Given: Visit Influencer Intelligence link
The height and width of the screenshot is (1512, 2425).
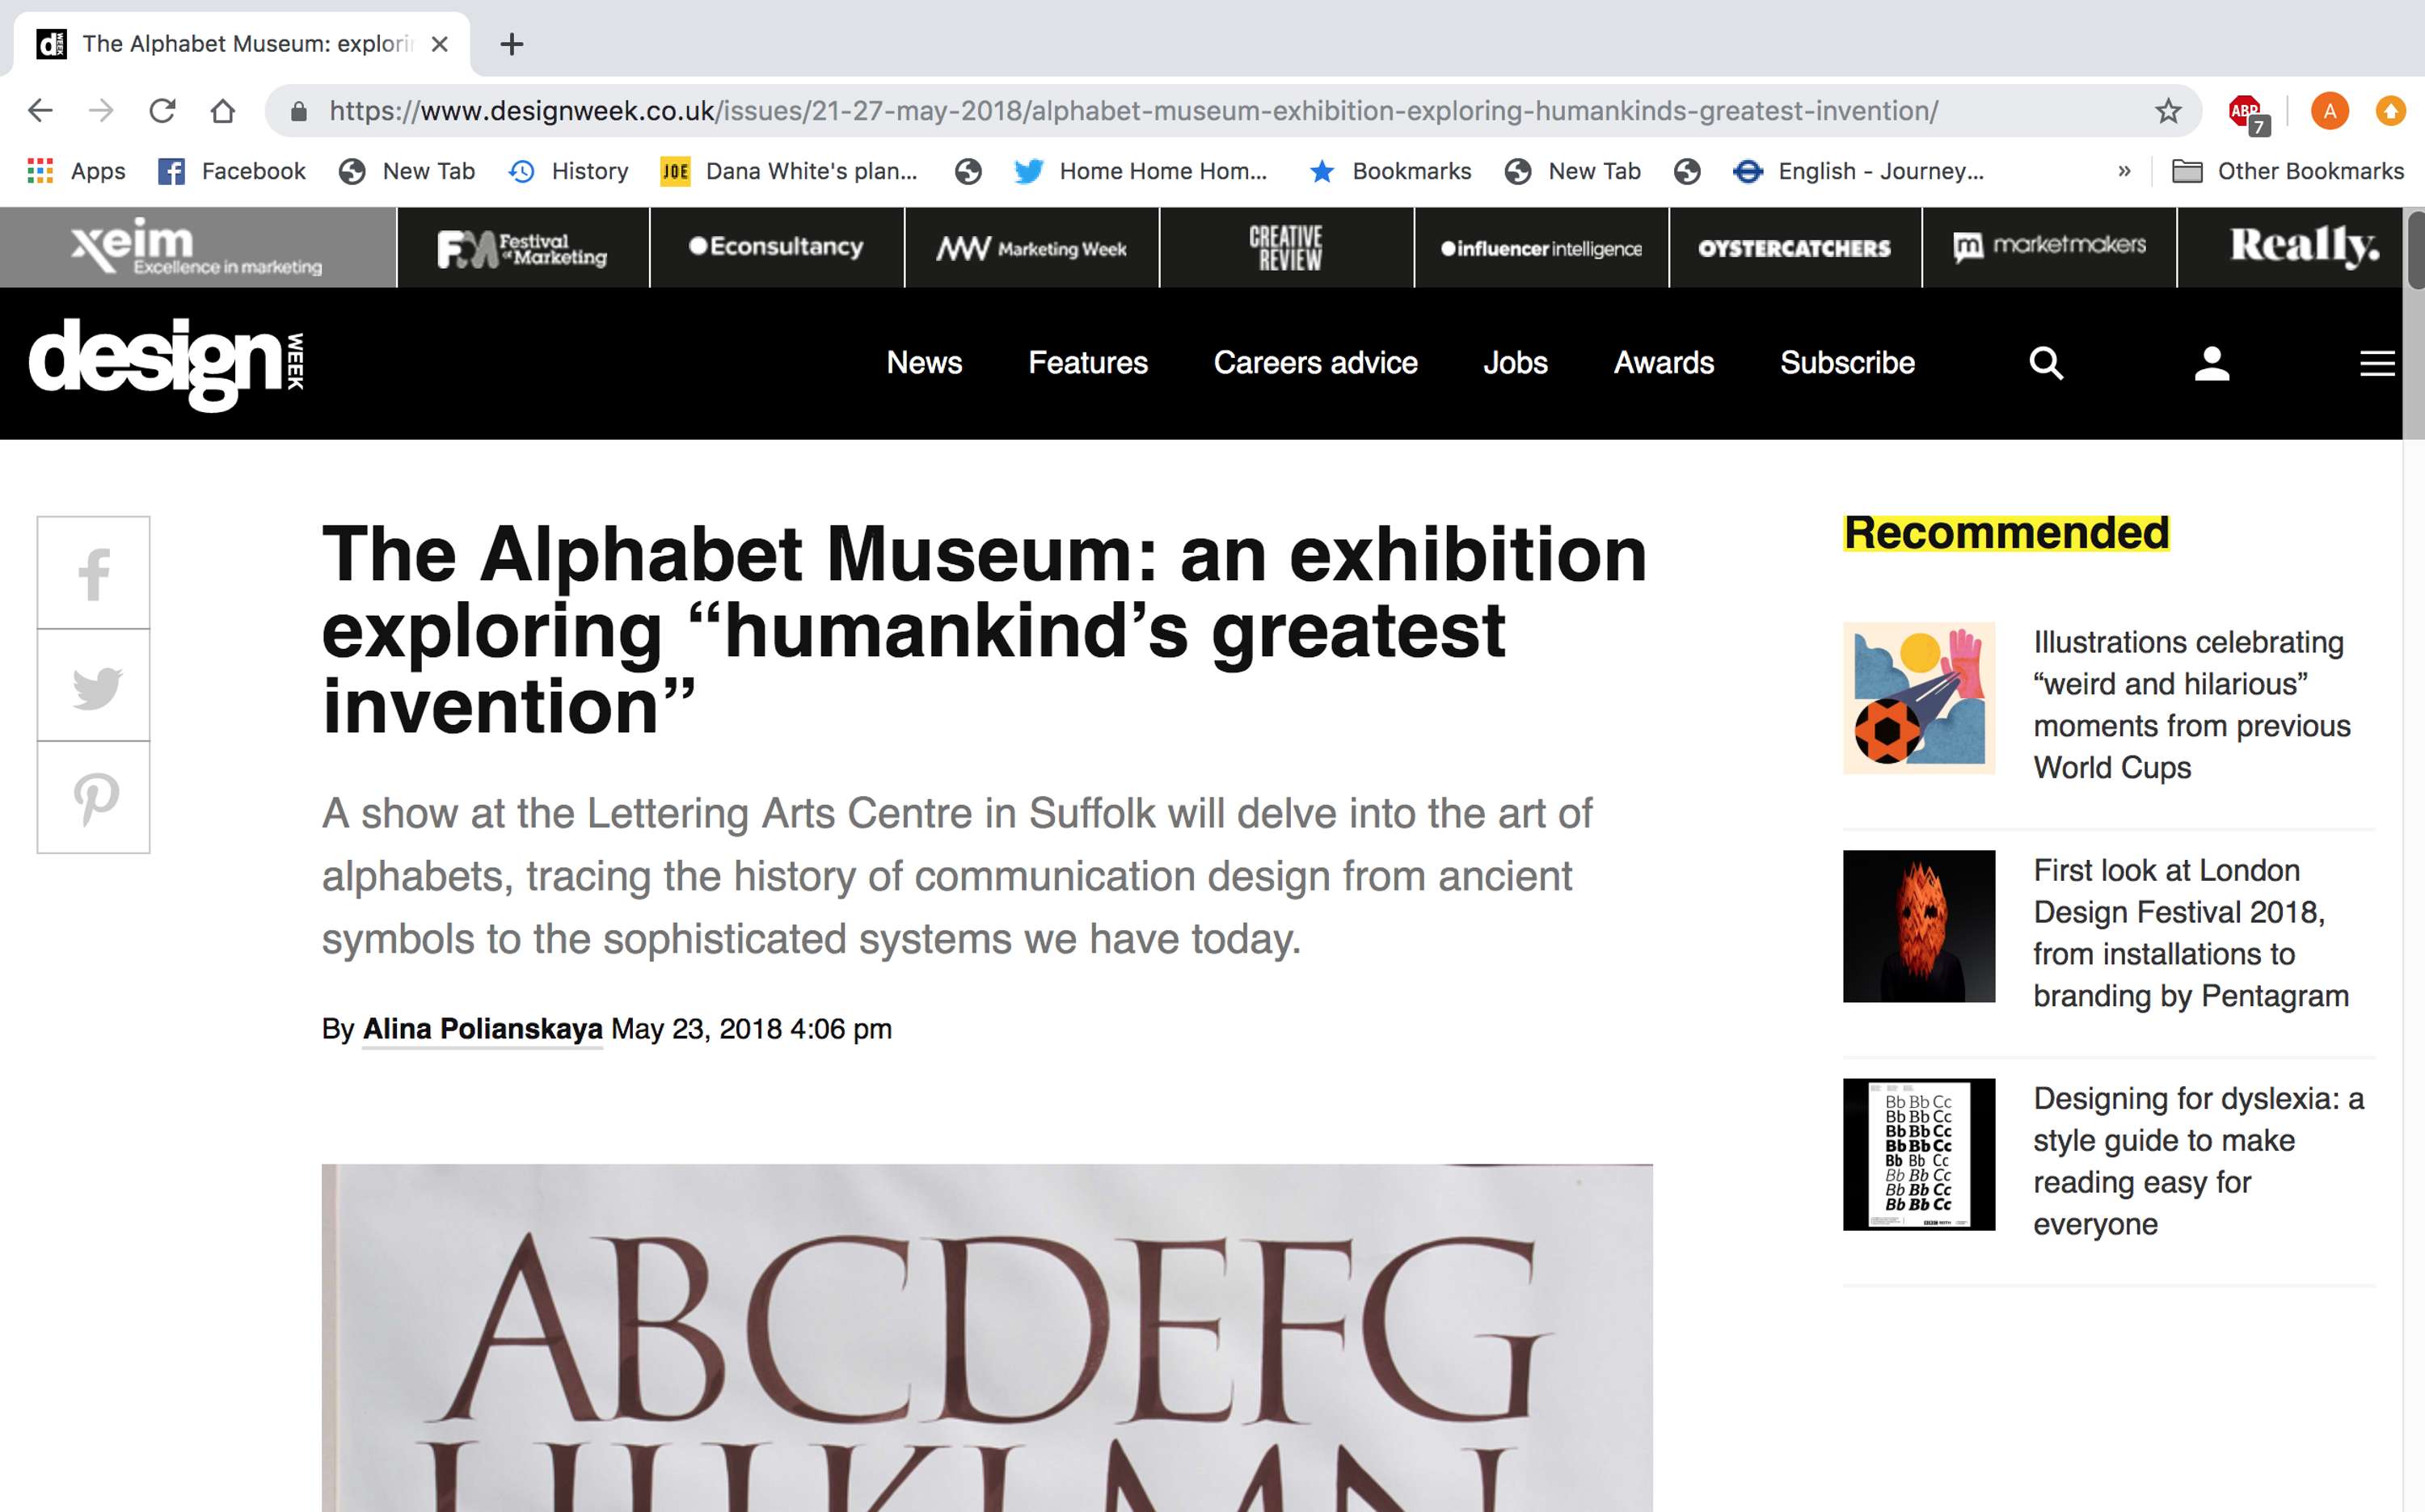Looking at the screenshot, I should pos(1541,247).
